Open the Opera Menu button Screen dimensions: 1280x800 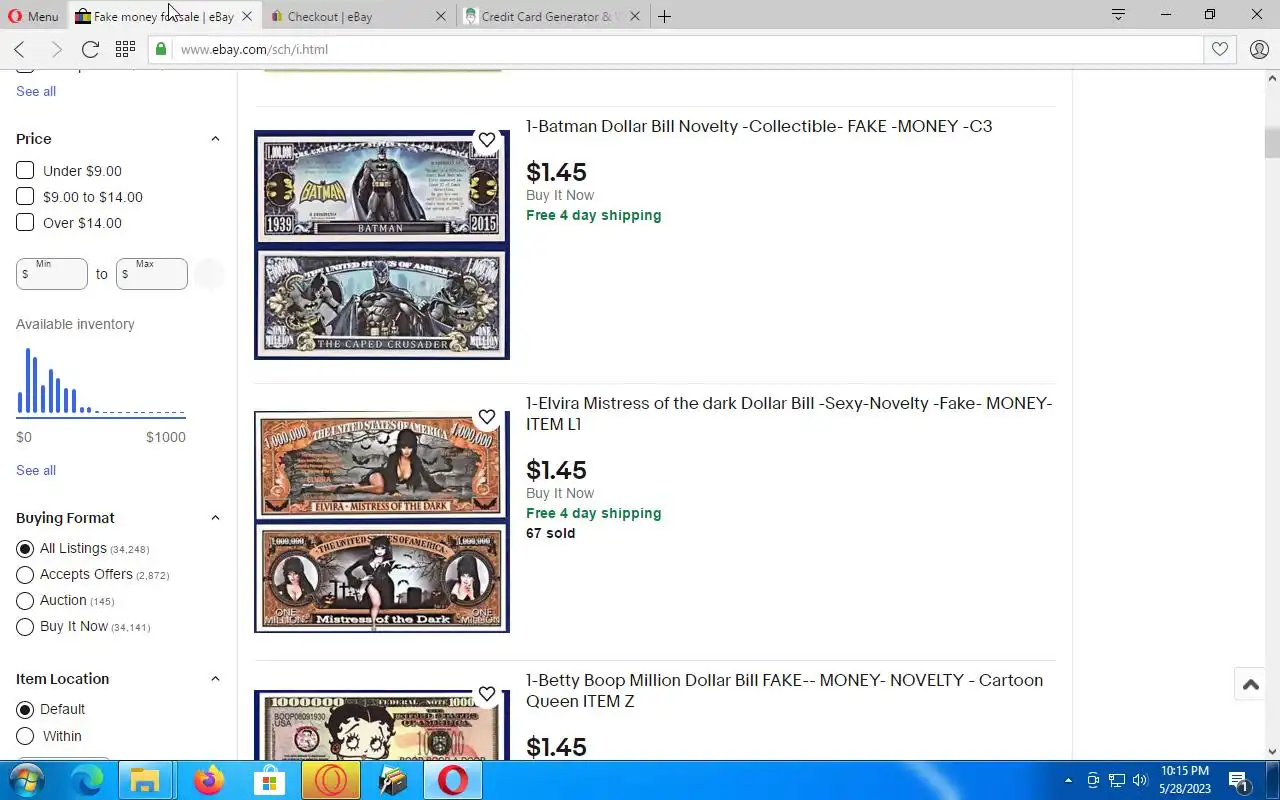[33, 16]
